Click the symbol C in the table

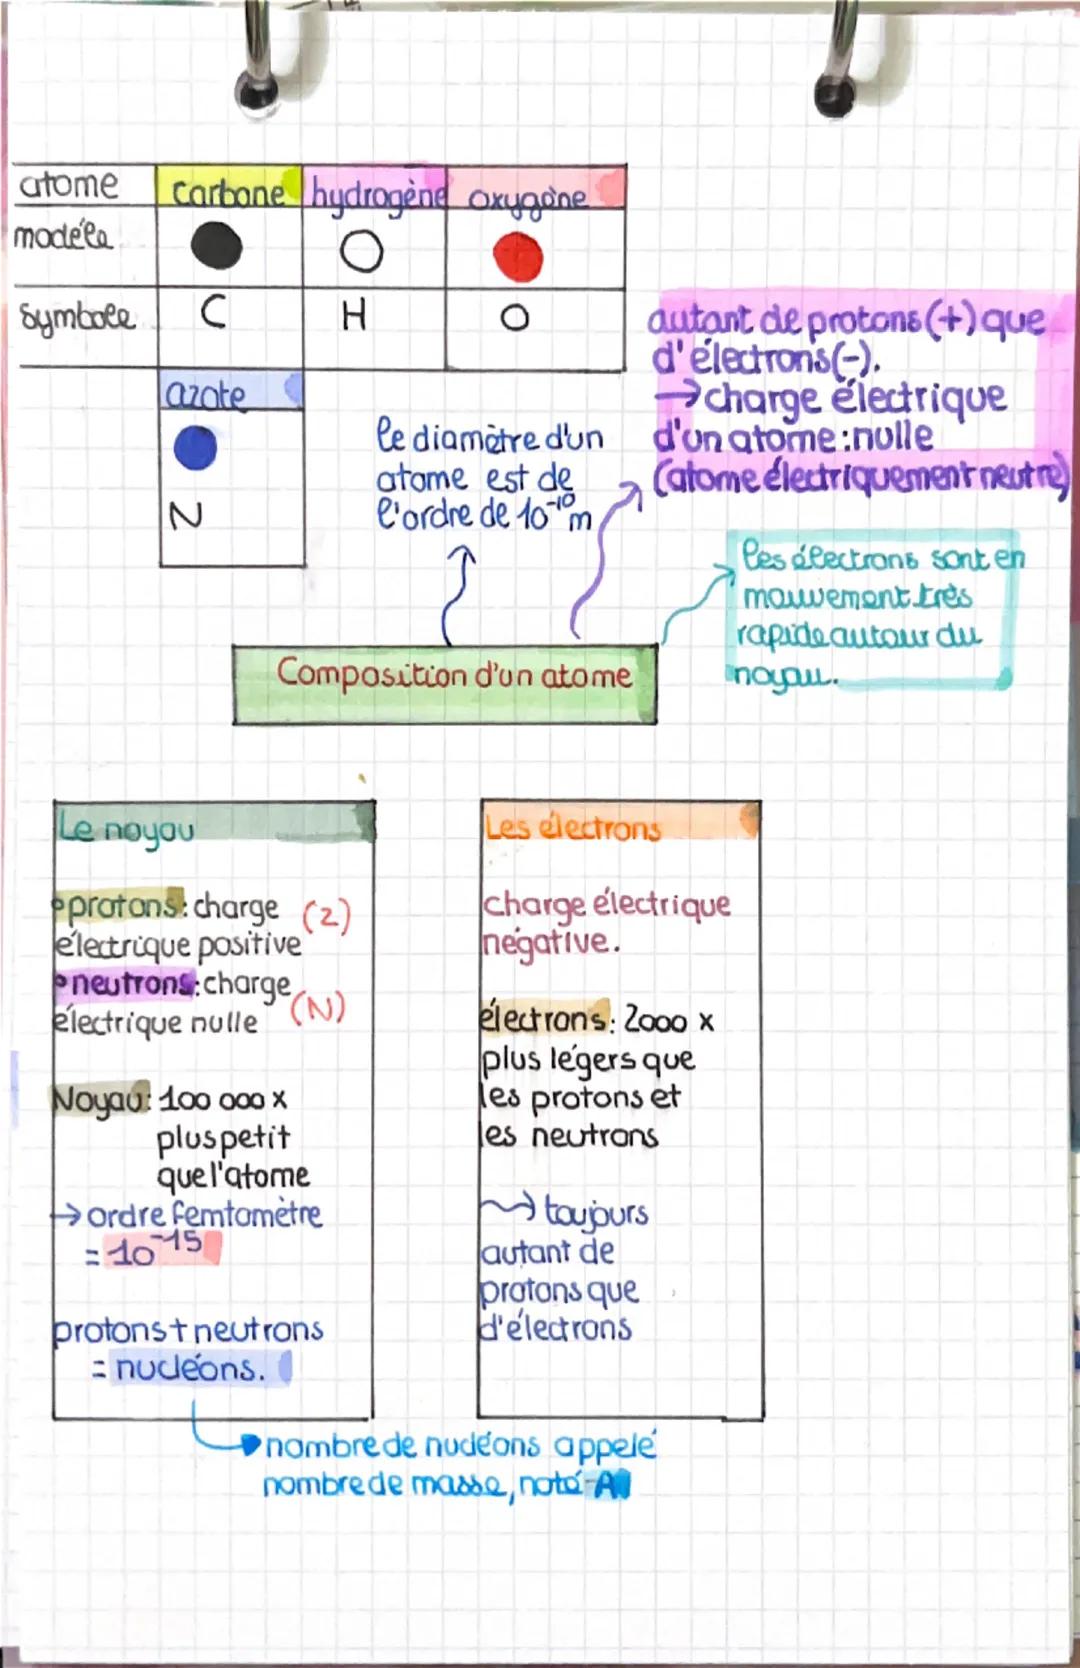click(212, 315)
